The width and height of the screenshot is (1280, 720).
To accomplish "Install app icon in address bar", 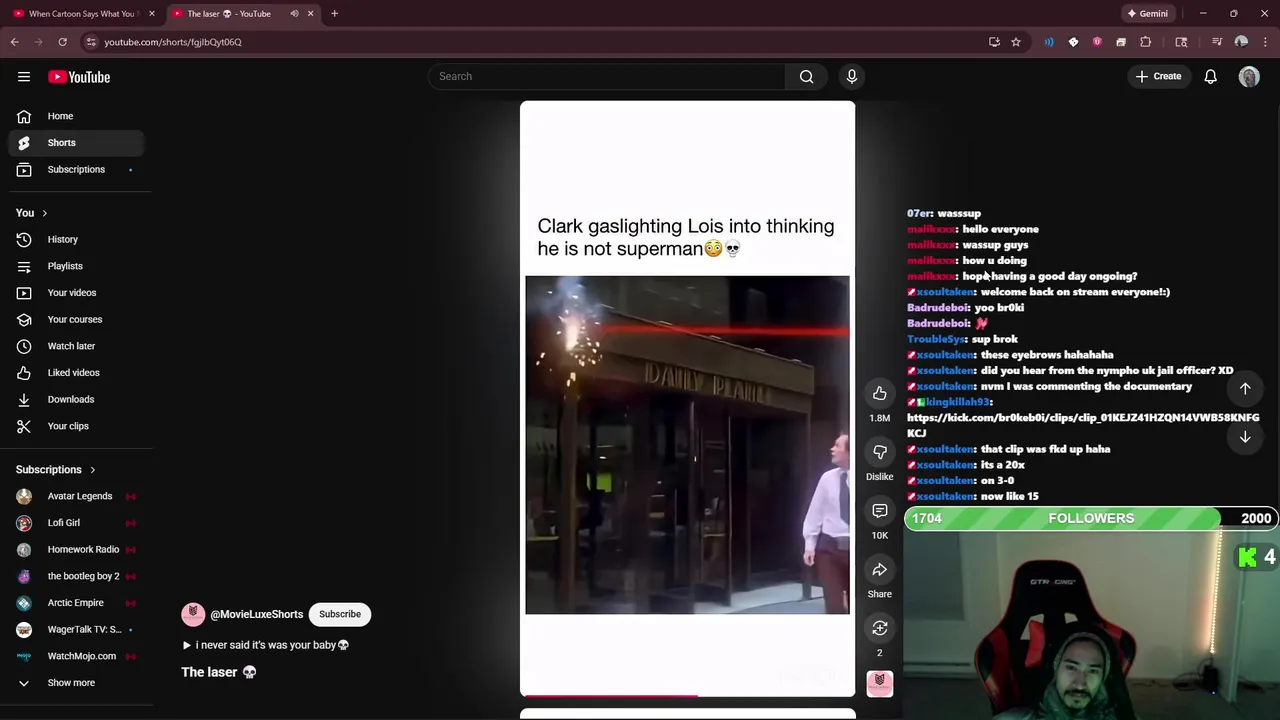I will tap(994, 42).
